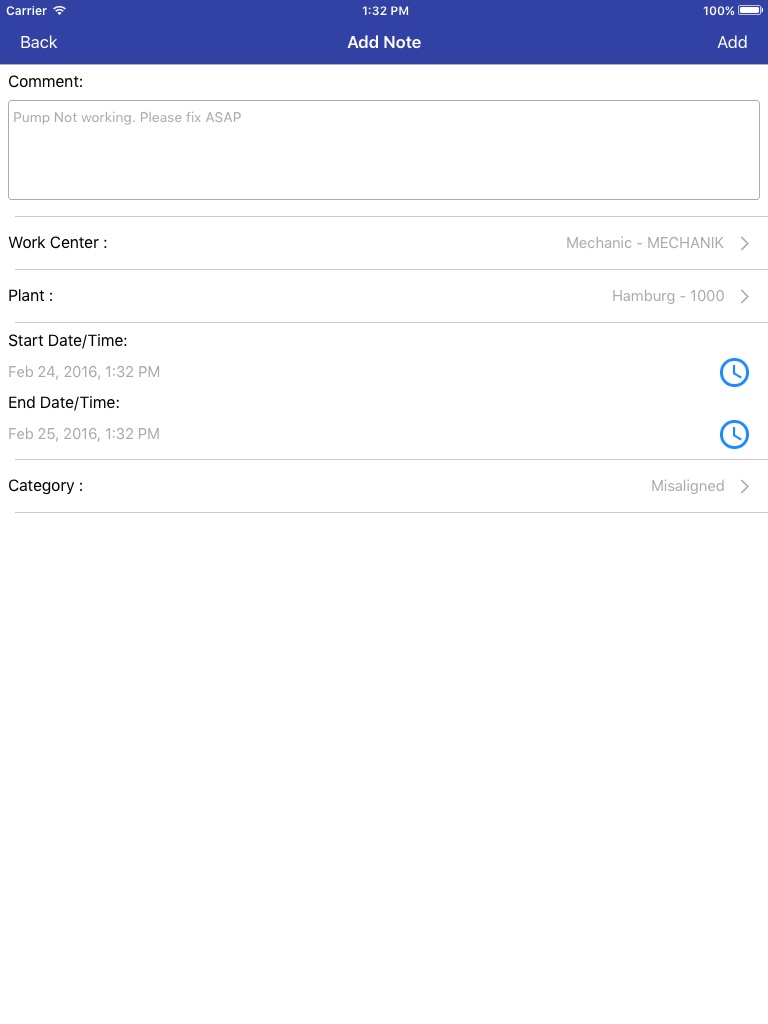Tap the Wi-Fi status icon

click(60, 11)
